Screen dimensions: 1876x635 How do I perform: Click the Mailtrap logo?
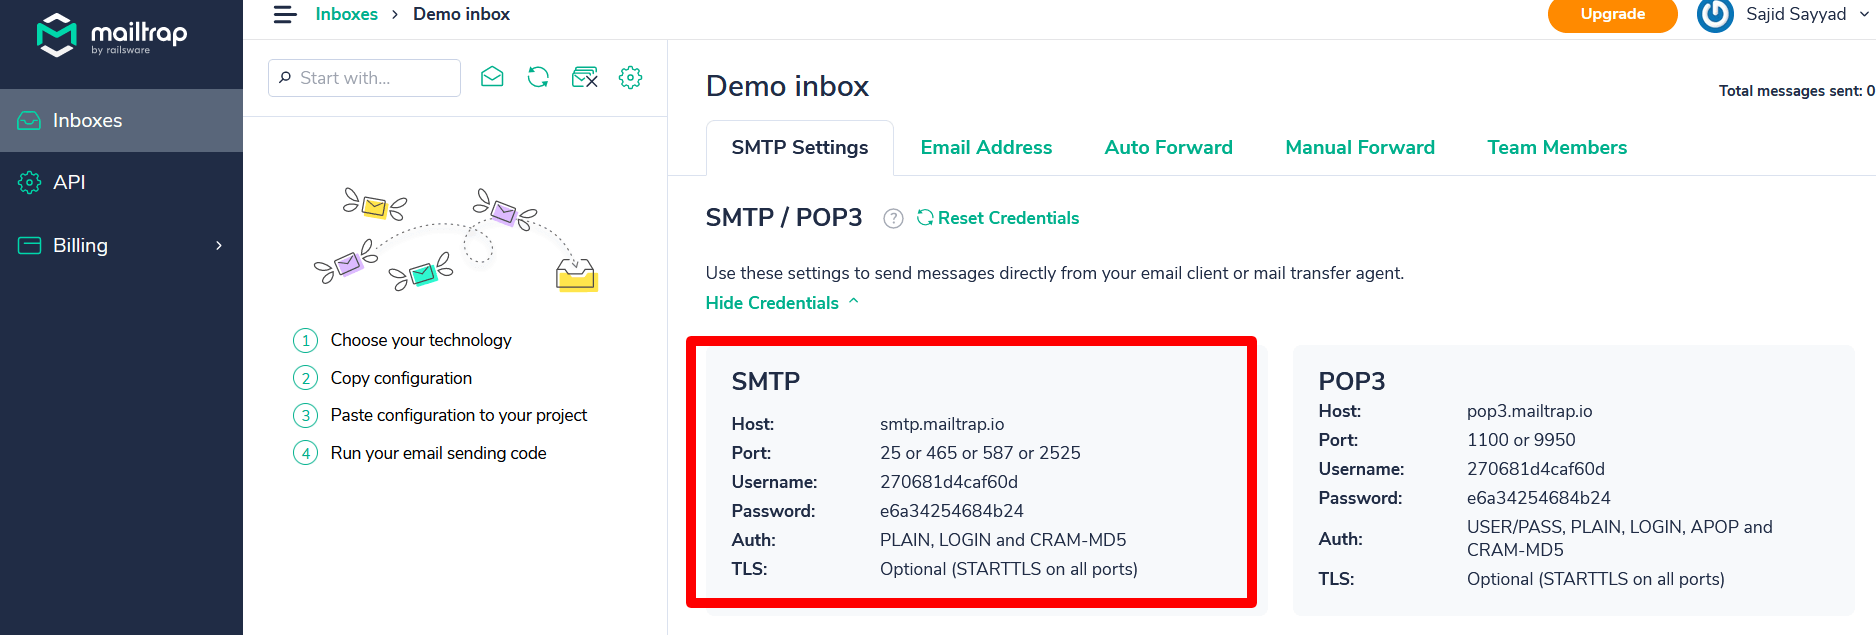[x=111, y=35]
